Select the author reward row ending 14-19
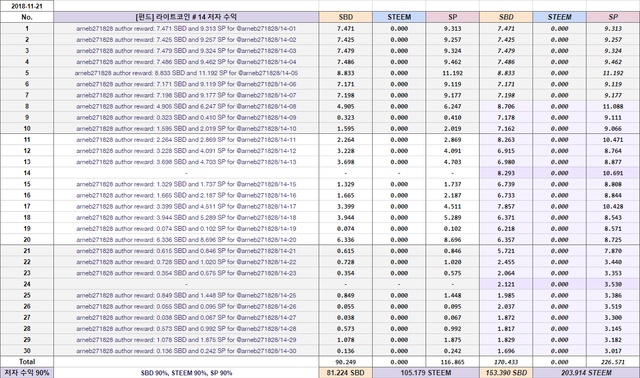This screenshot has height=378, width=640. pos(186,229)
